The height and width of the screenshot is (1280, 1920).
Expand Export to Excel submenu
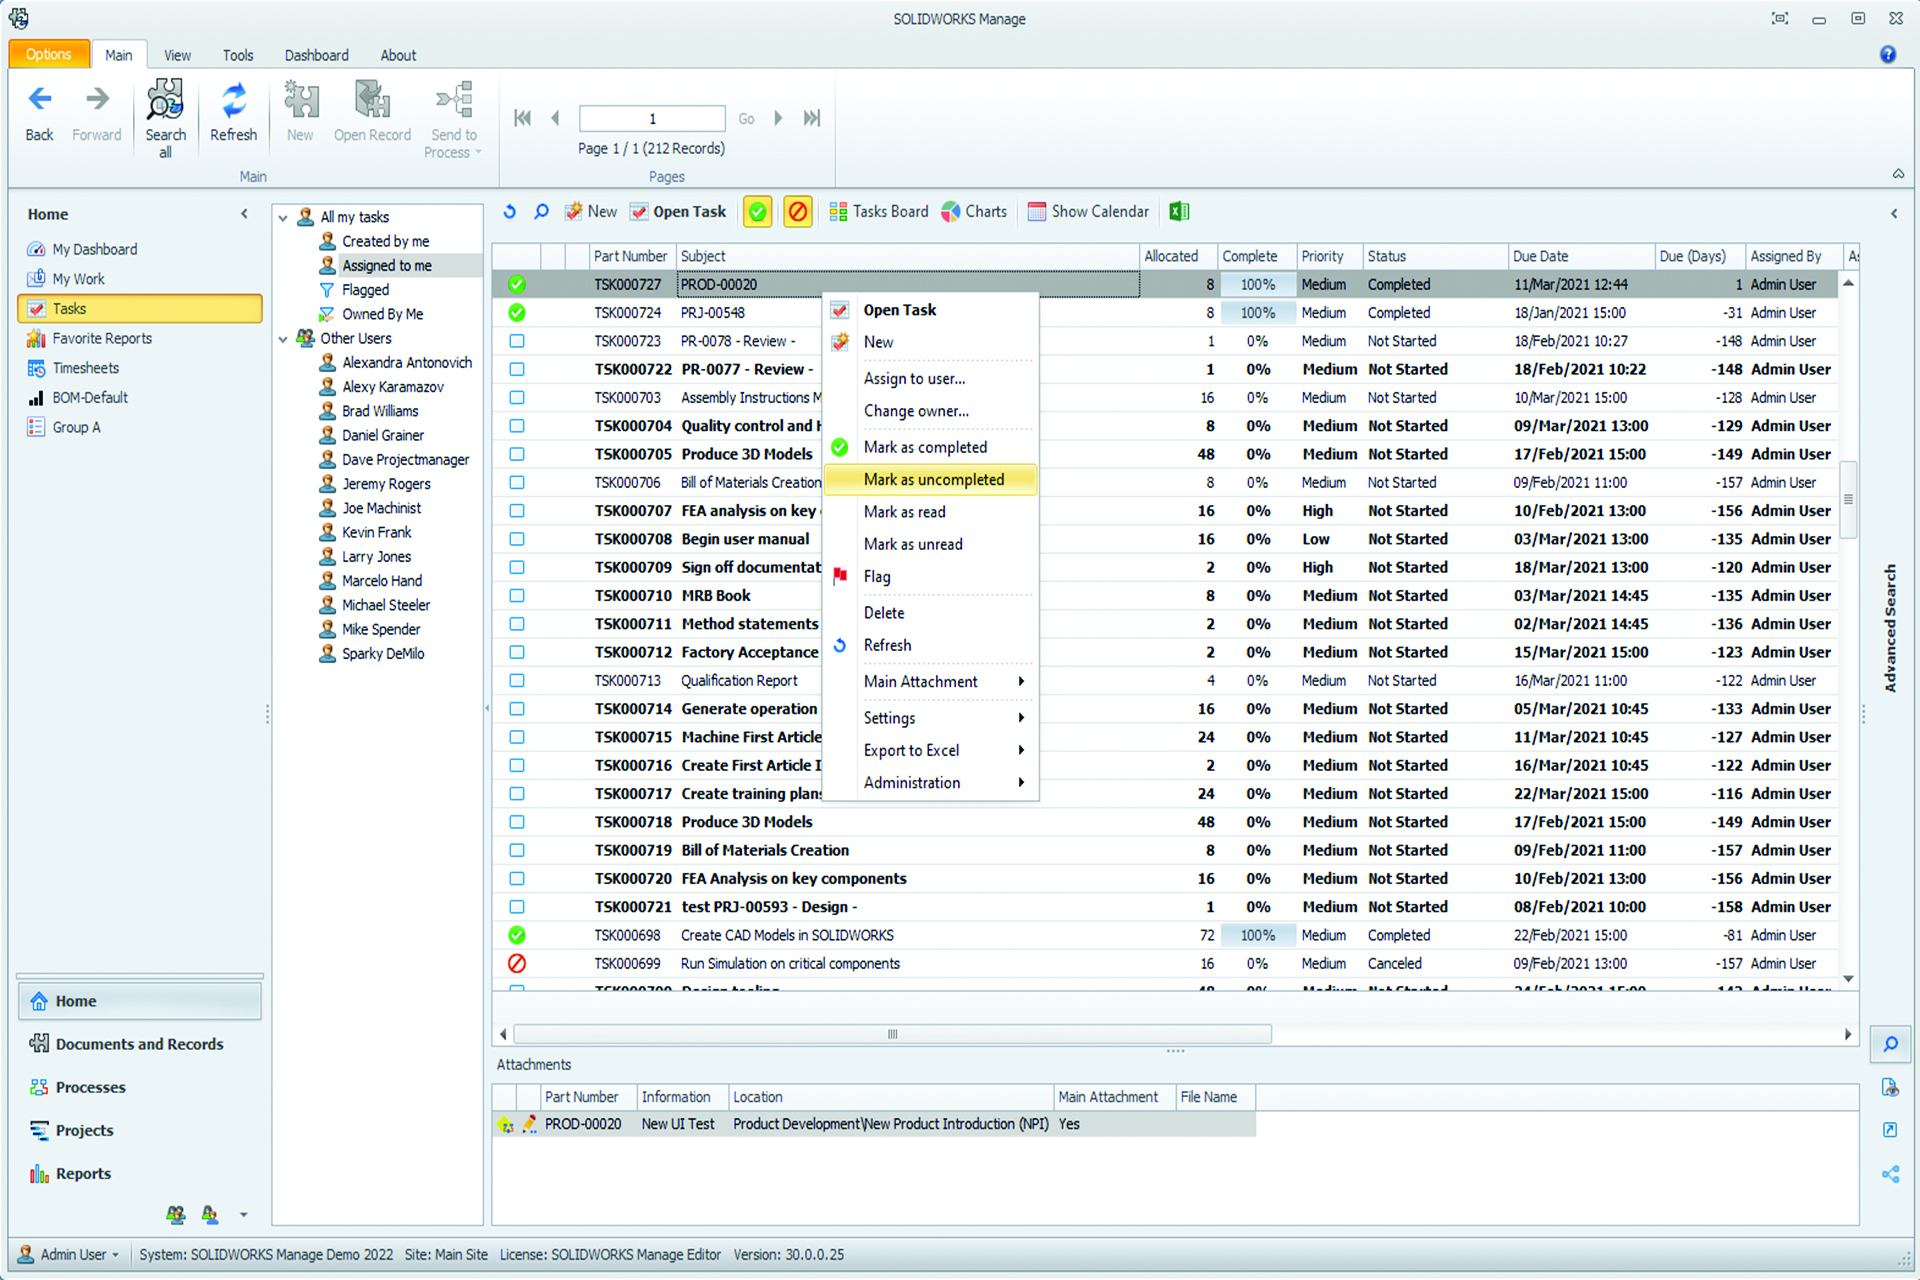click(1021, 750)
